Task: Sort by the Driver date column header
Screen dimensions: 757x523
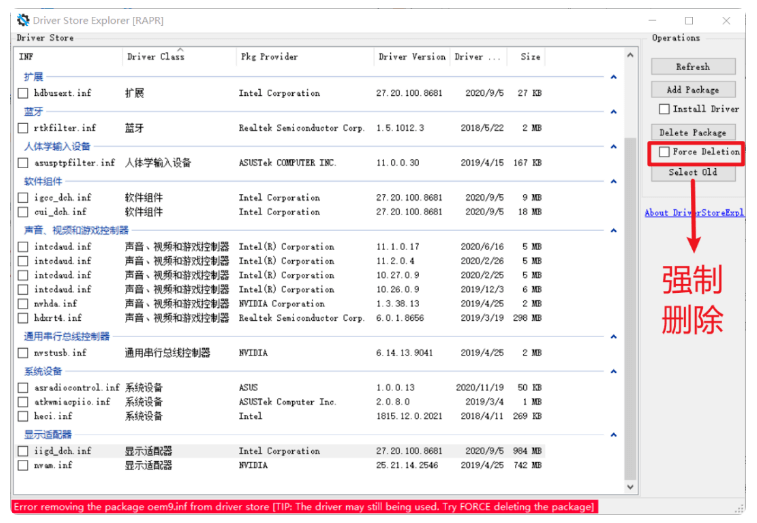Action: click(478, 57)
